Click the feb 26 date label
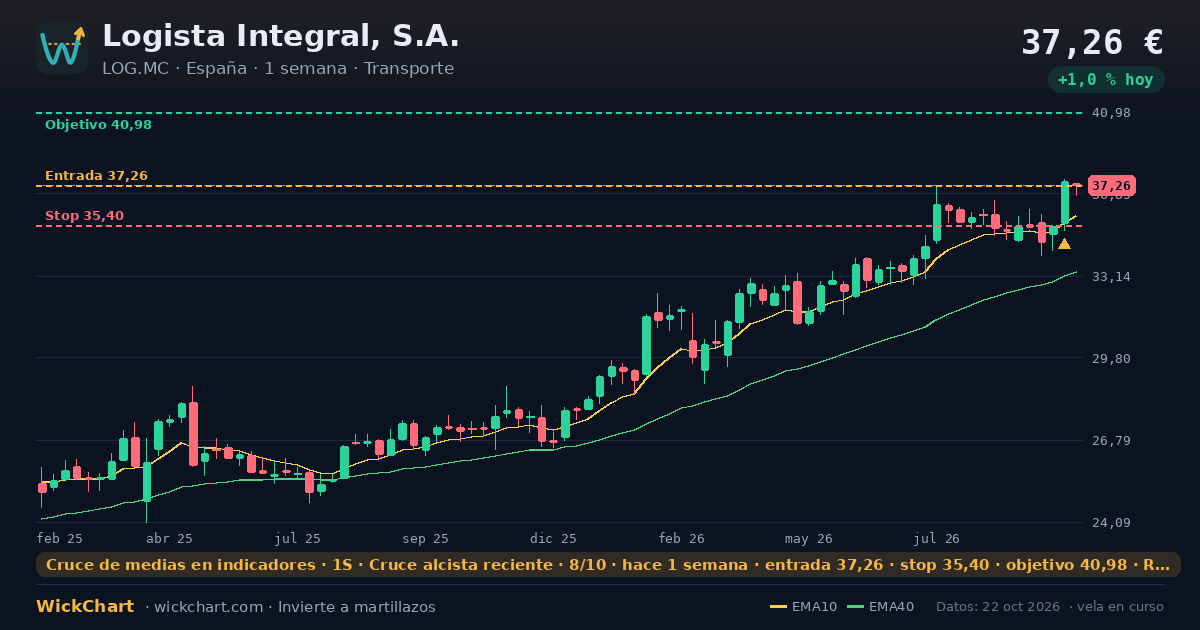 point(682,538)
